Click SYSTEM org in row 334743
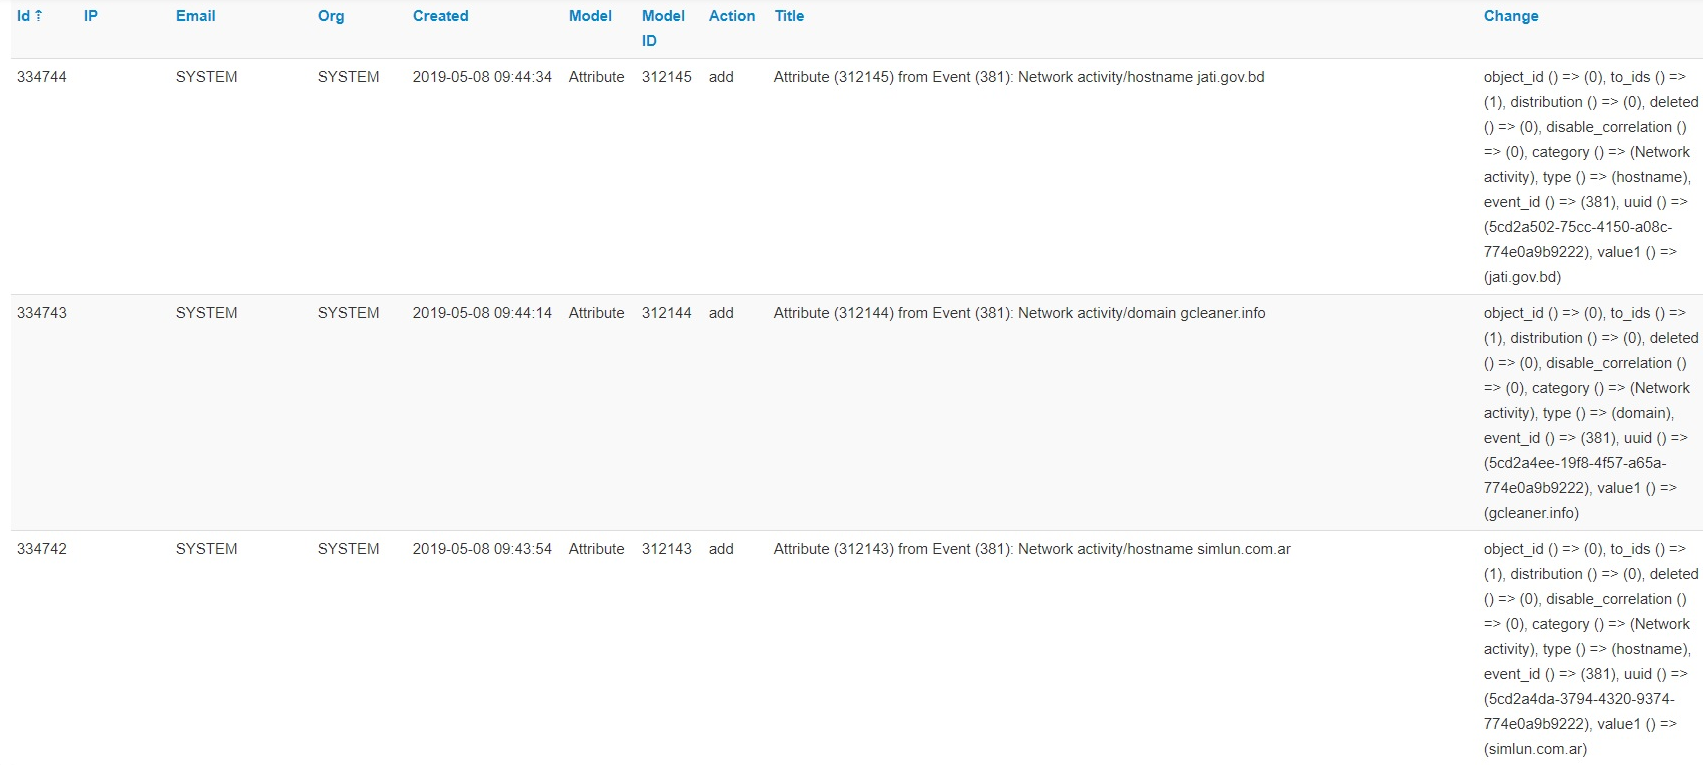 coord(349,313)
